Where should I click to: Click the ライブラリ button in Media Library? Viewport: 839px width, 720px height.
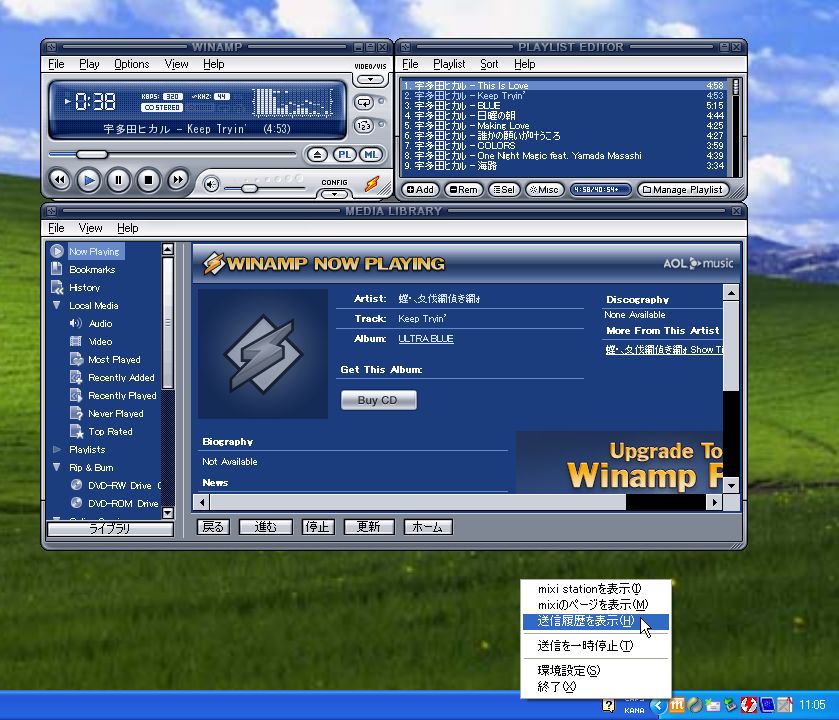tap(110, 529)
